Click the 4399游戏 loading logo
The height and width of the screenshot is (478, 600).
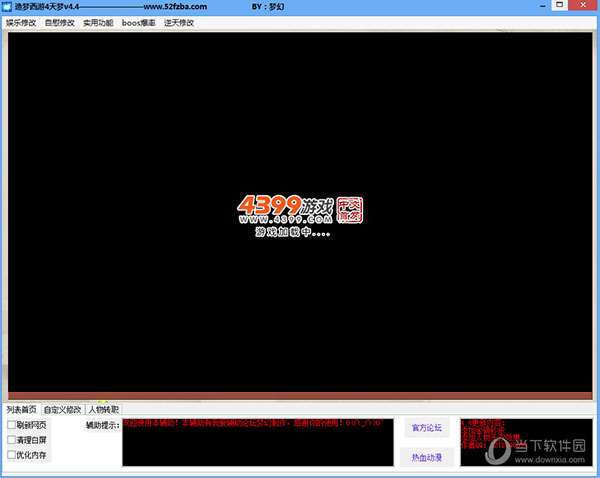point(300,209)
